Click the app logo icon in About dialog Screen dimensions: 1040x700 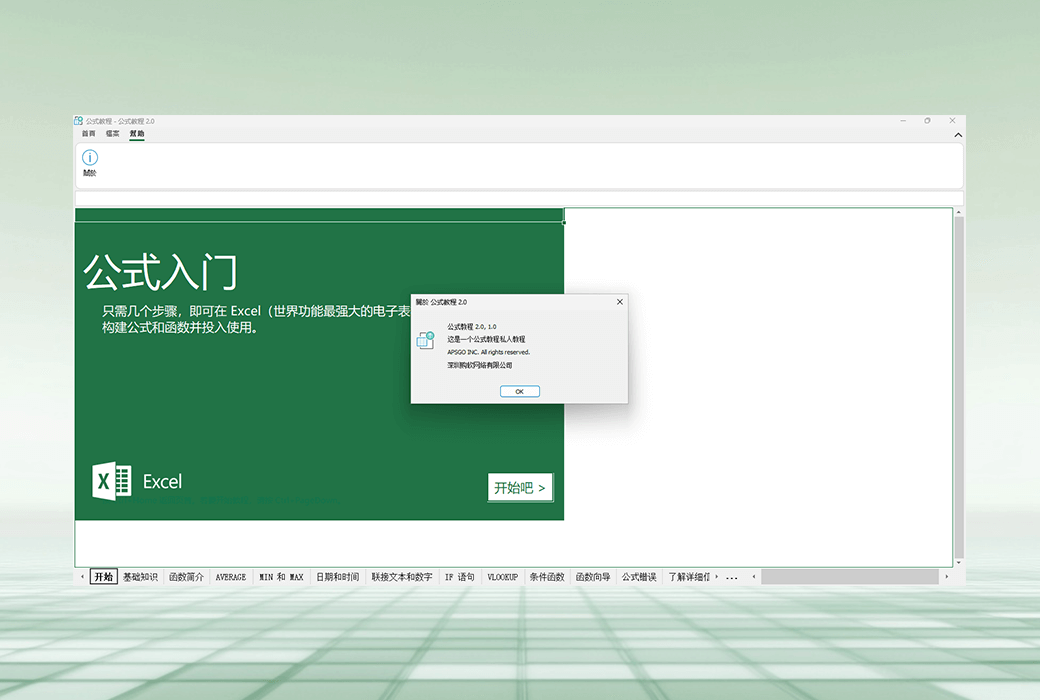pyautogui.click(x=425, y=340)
